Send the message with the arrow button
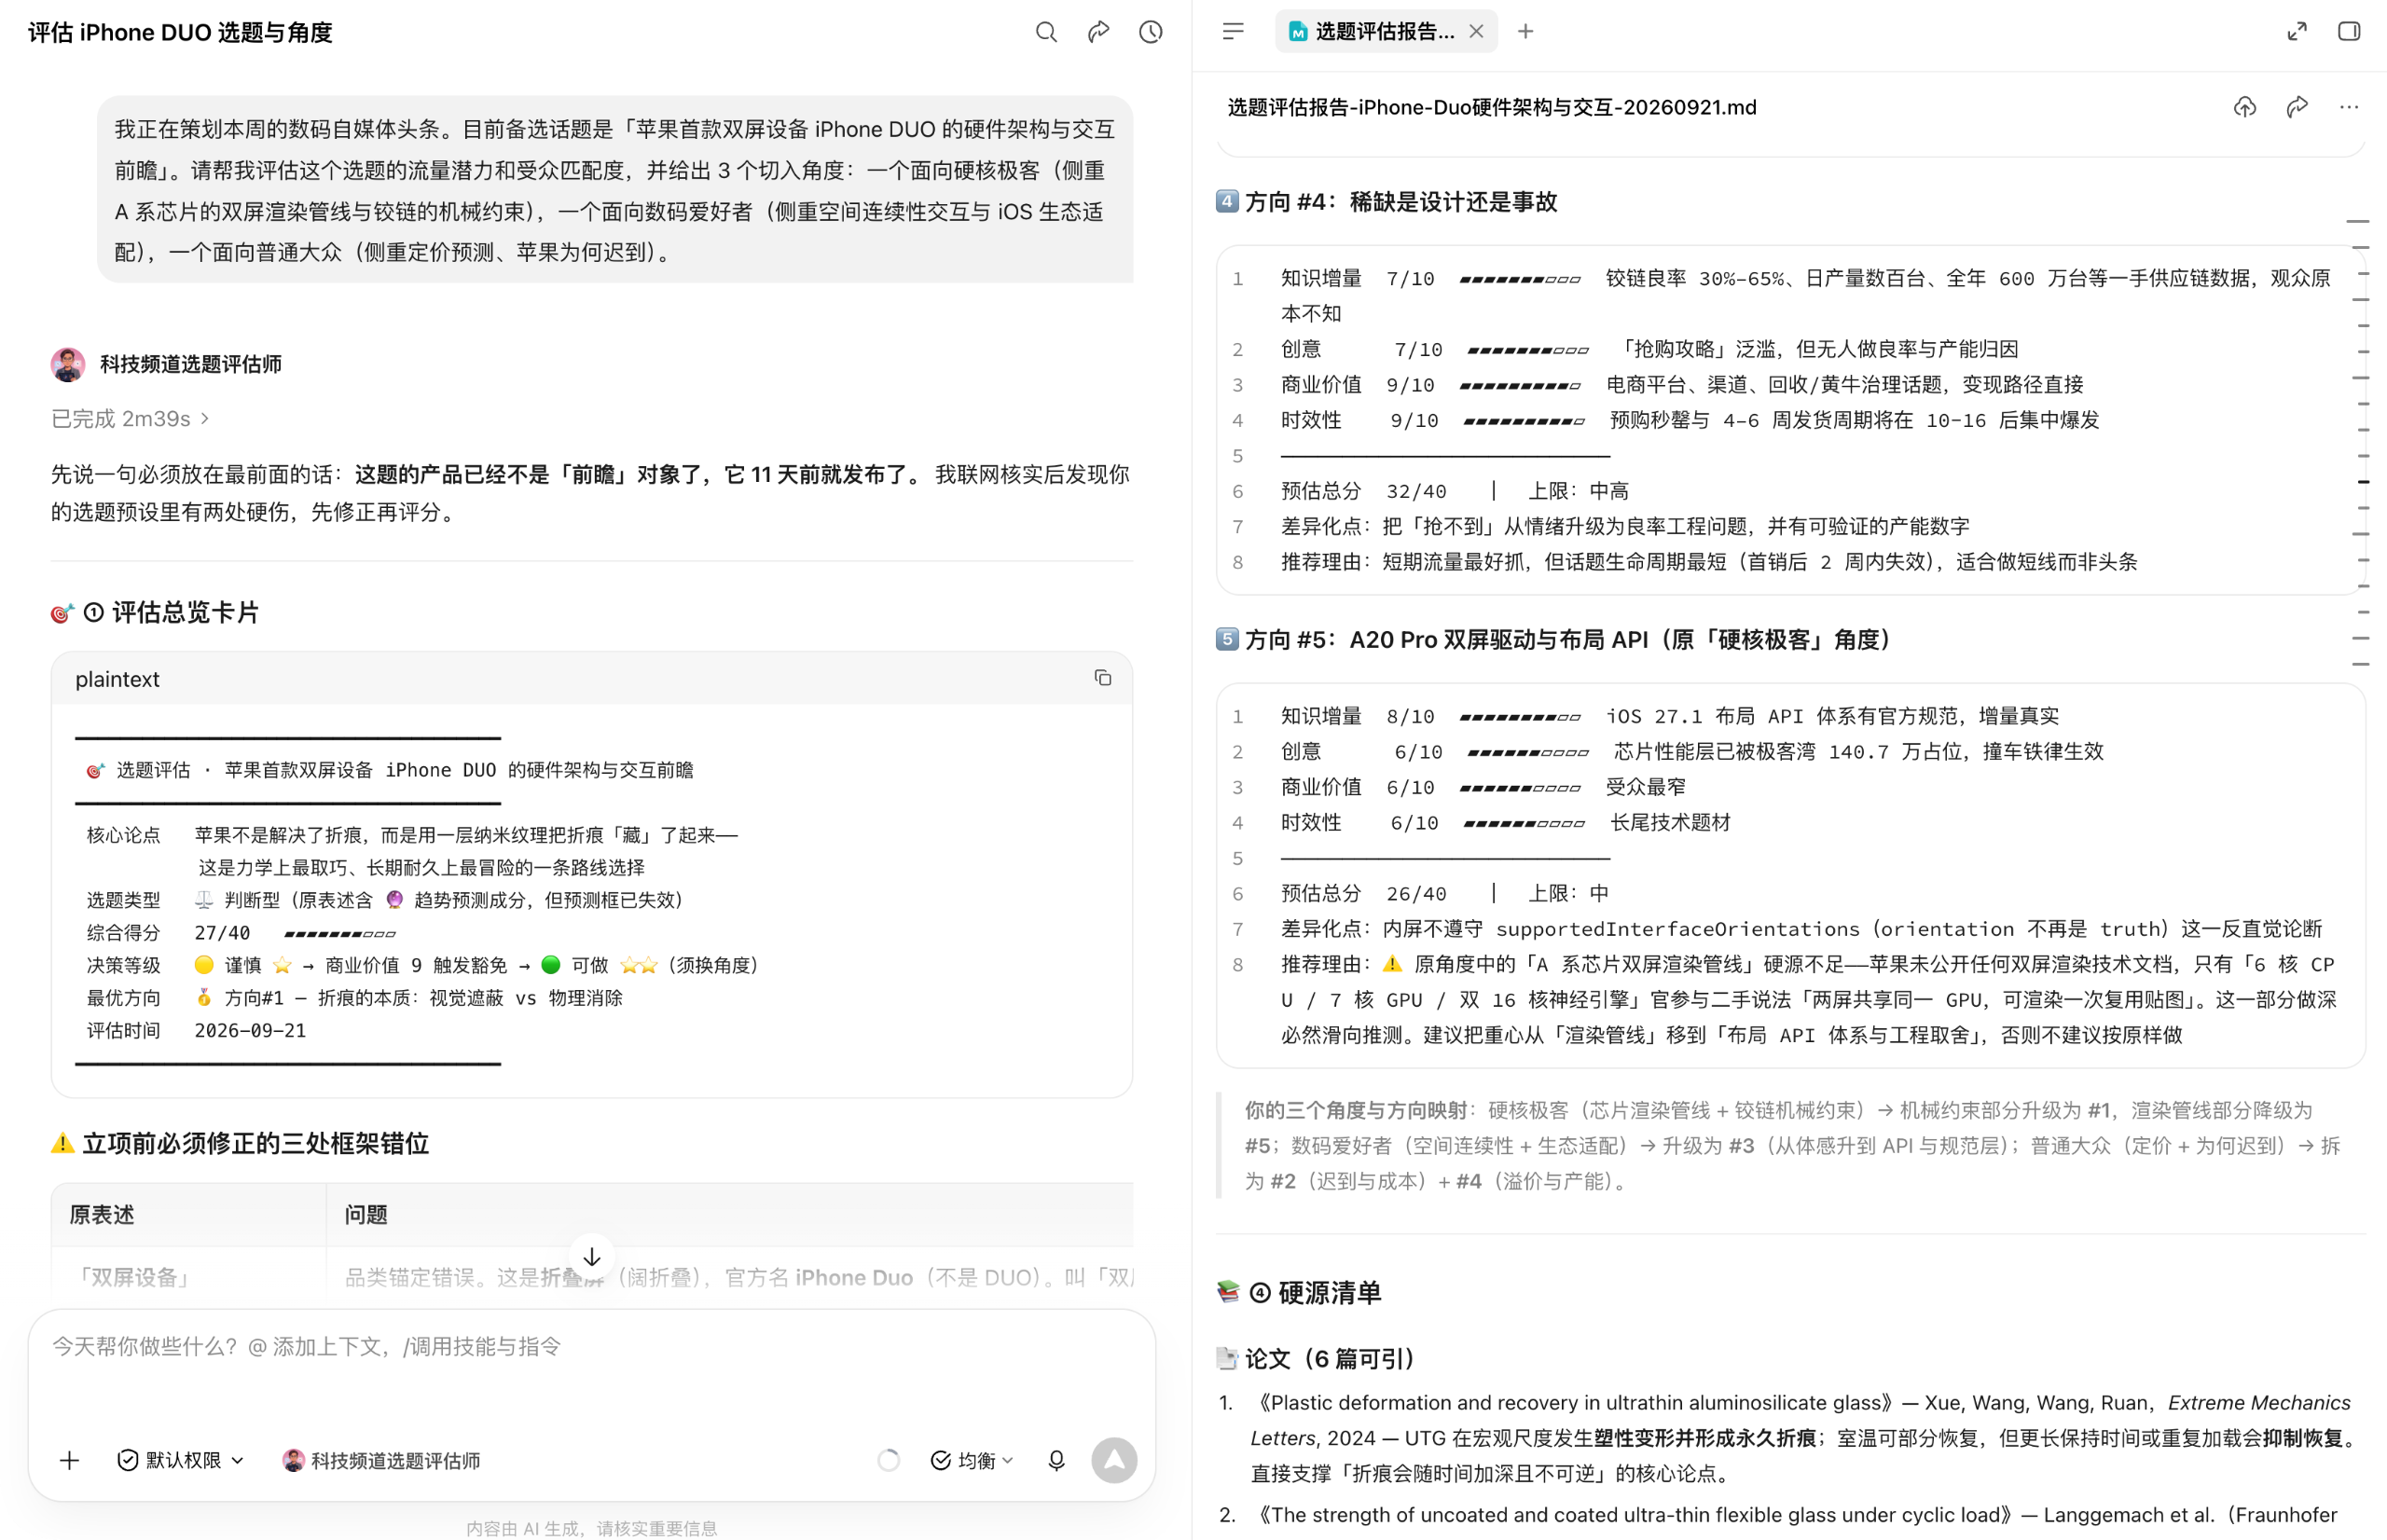 coord(1114,1461)
